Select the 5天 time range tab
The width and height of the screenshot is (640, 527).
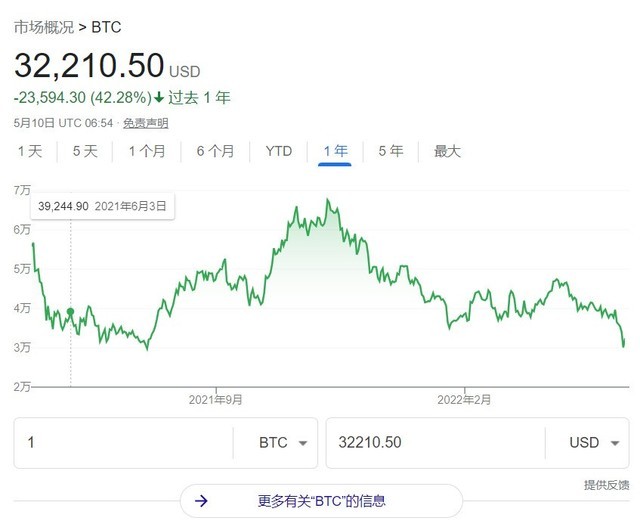coord(85,152)
